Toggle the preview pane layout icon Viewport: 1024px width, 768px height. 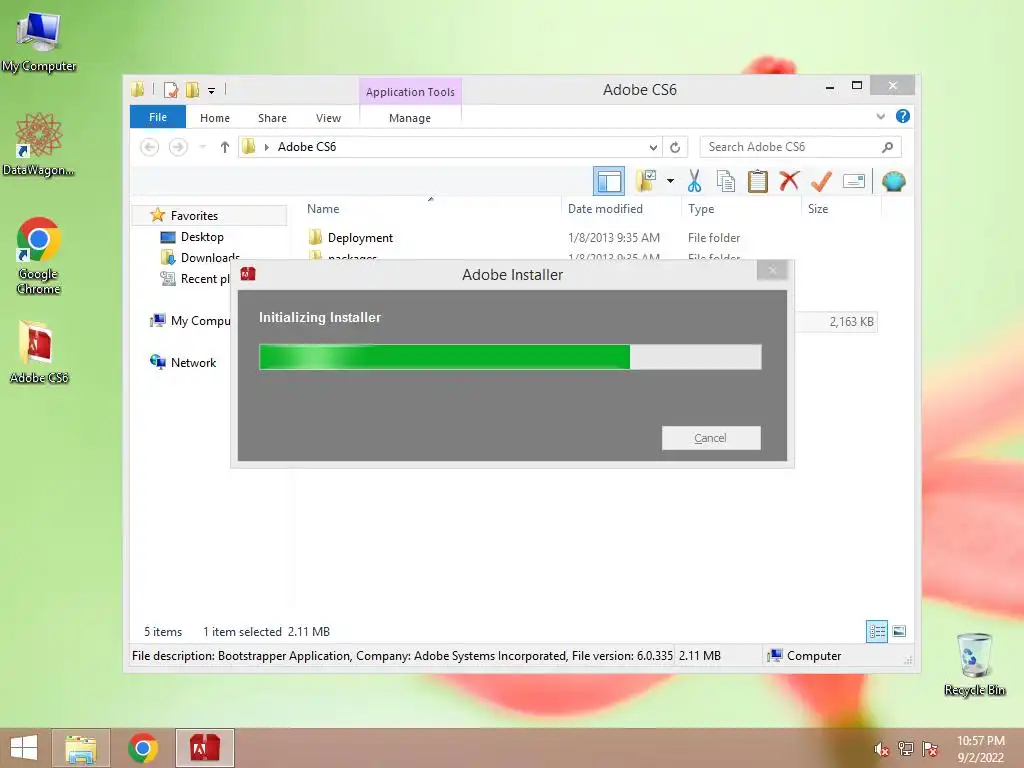click(609, 181)
